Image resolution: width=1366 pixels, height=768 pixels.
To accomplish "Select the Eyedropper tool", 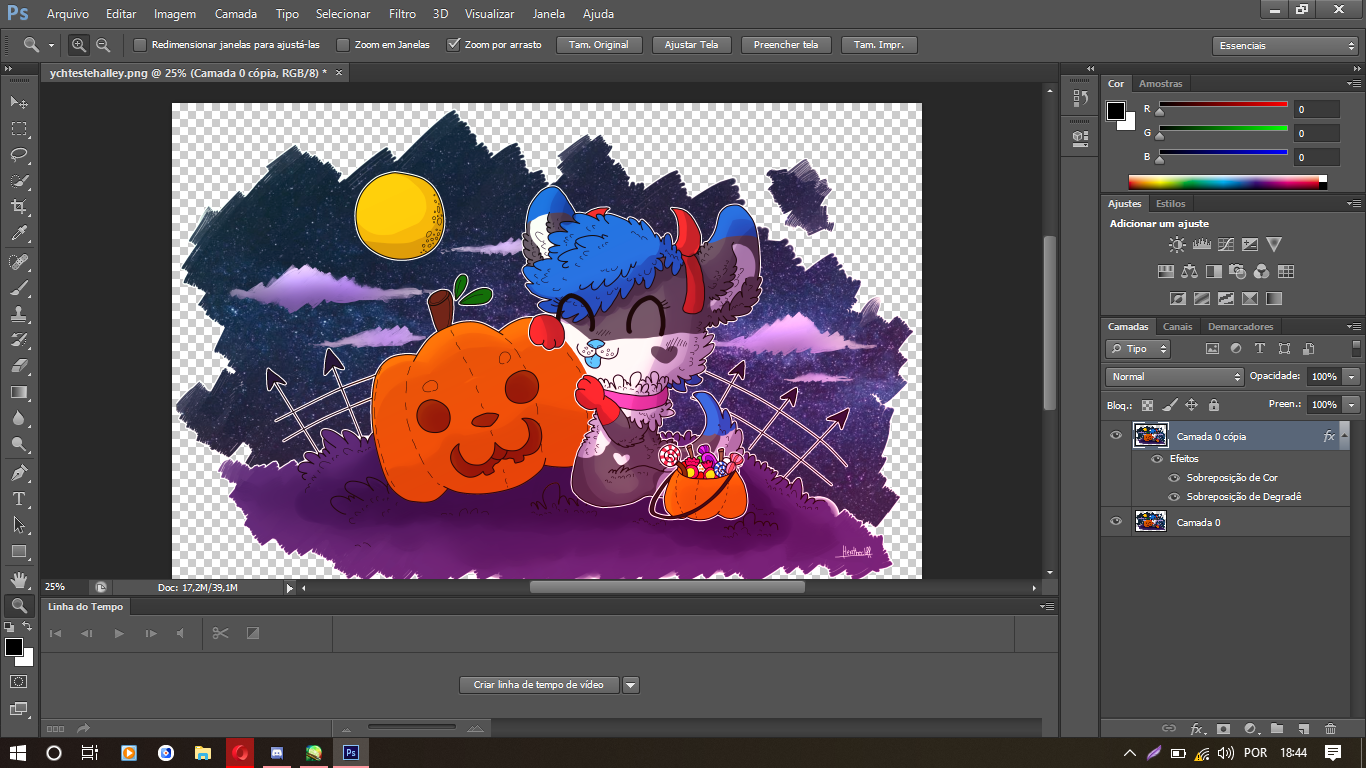I will (18, 234).
